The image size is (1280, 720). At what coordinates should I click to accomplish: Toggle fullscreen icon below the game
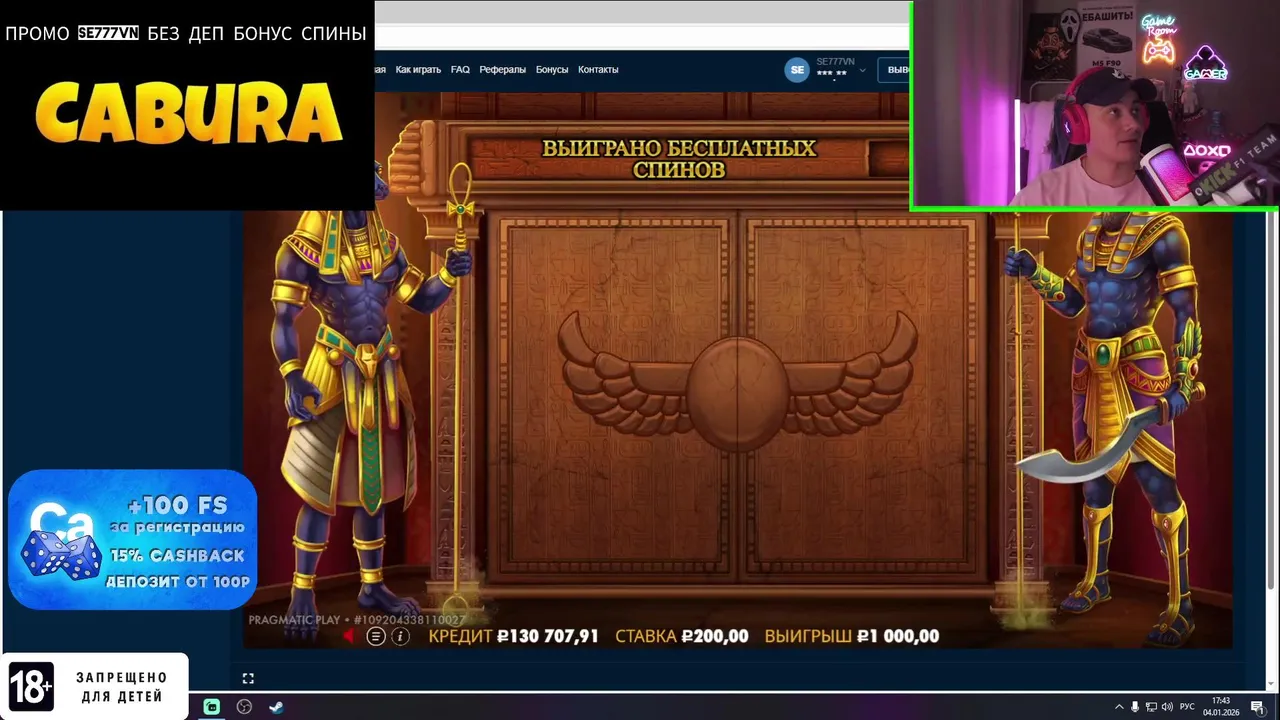pyautogui.click(x=248, y=678)
